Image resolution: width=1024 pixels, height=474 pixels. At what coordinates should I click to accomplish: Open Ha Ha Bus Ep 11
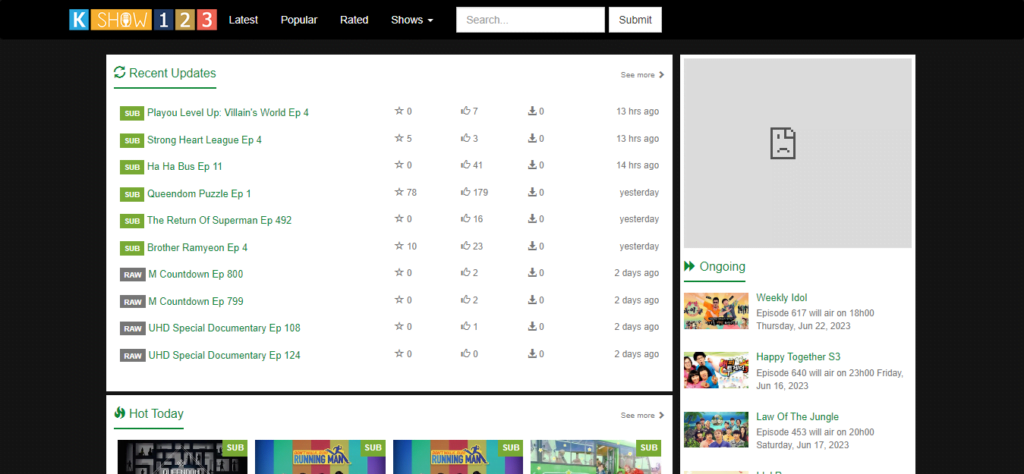185,166
